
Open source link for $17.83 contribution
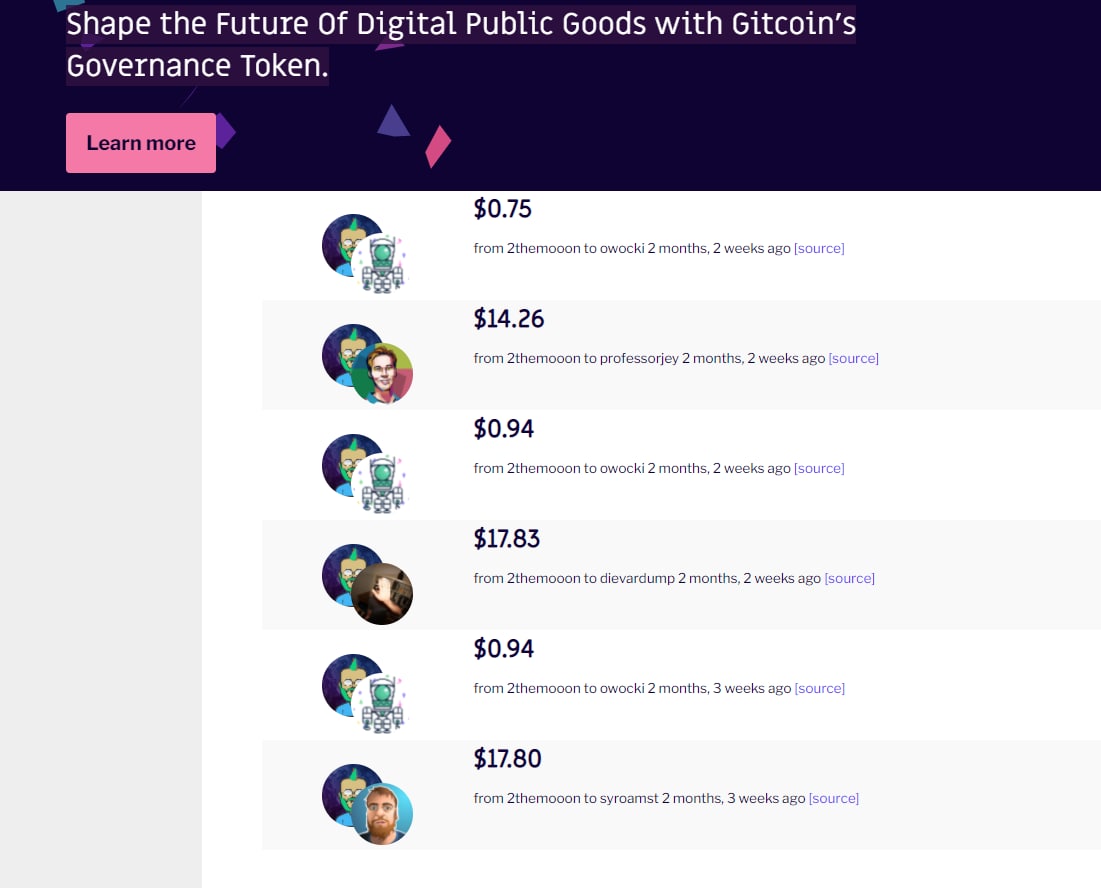coord(849,578)
